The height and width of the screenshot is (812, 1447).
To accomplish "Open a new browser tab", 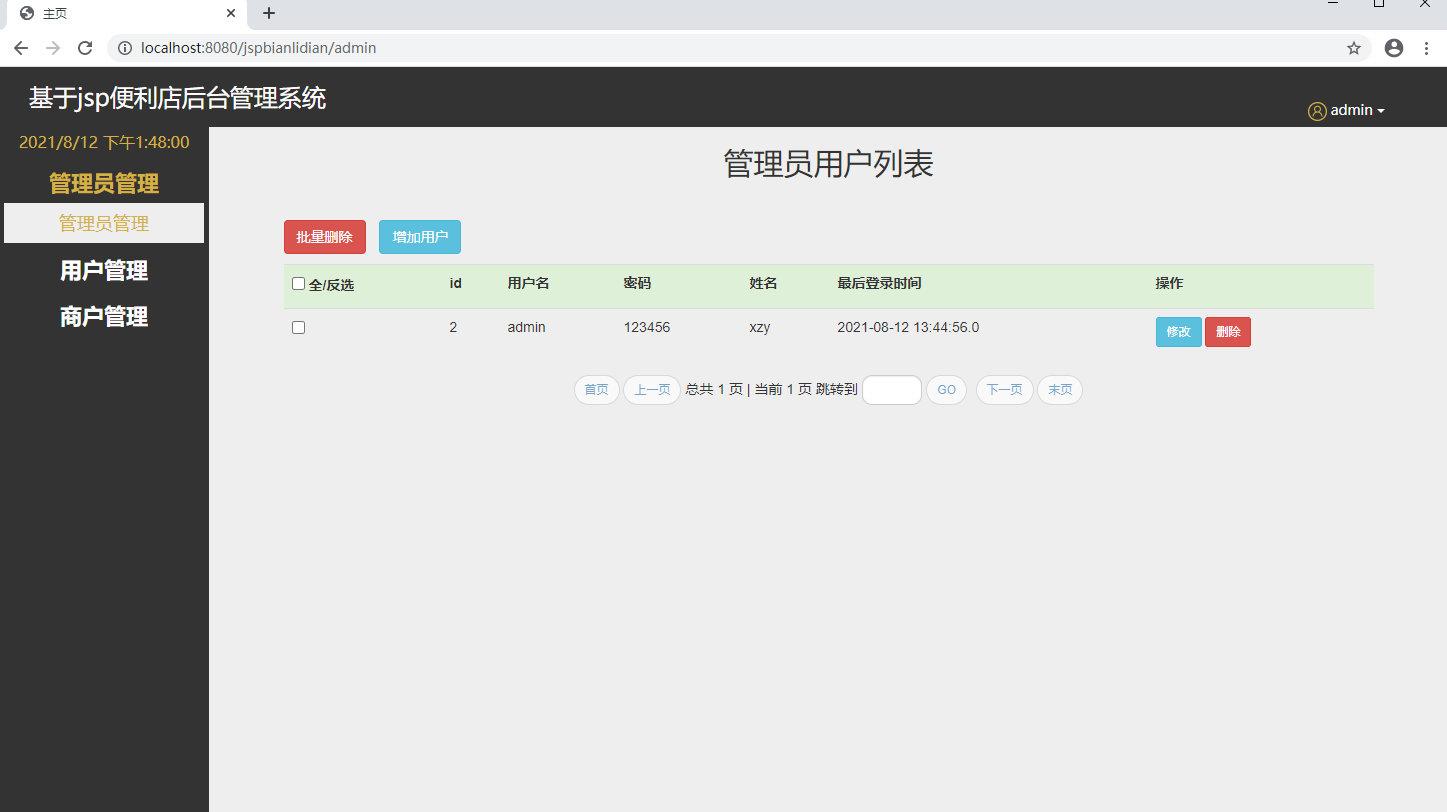I will (x=268, y=13).
